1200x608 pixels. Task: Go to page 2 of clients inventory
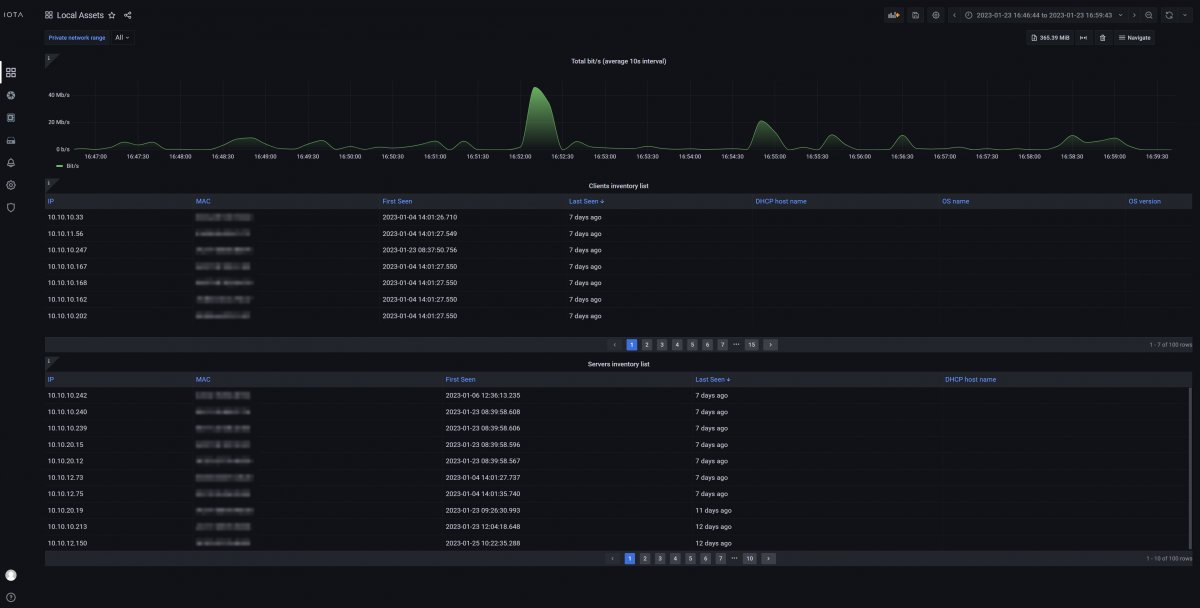coord(646,344)
